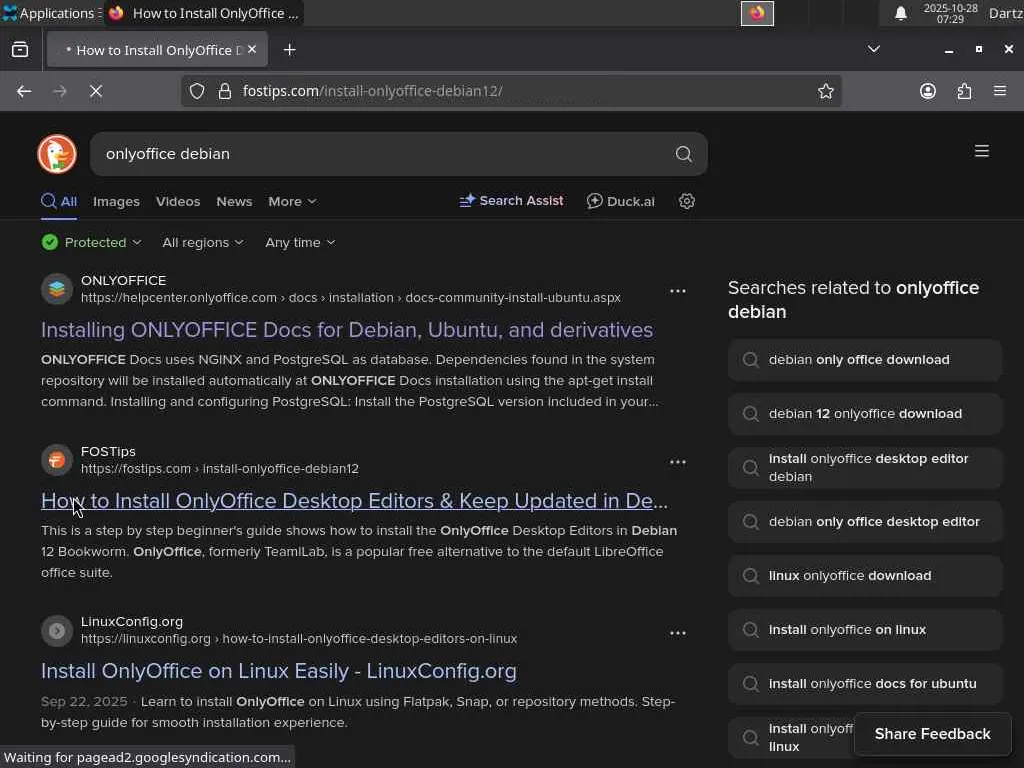Open Duck.ai chat
This screenshot has width=1024, height=768.
coord(620,201)
